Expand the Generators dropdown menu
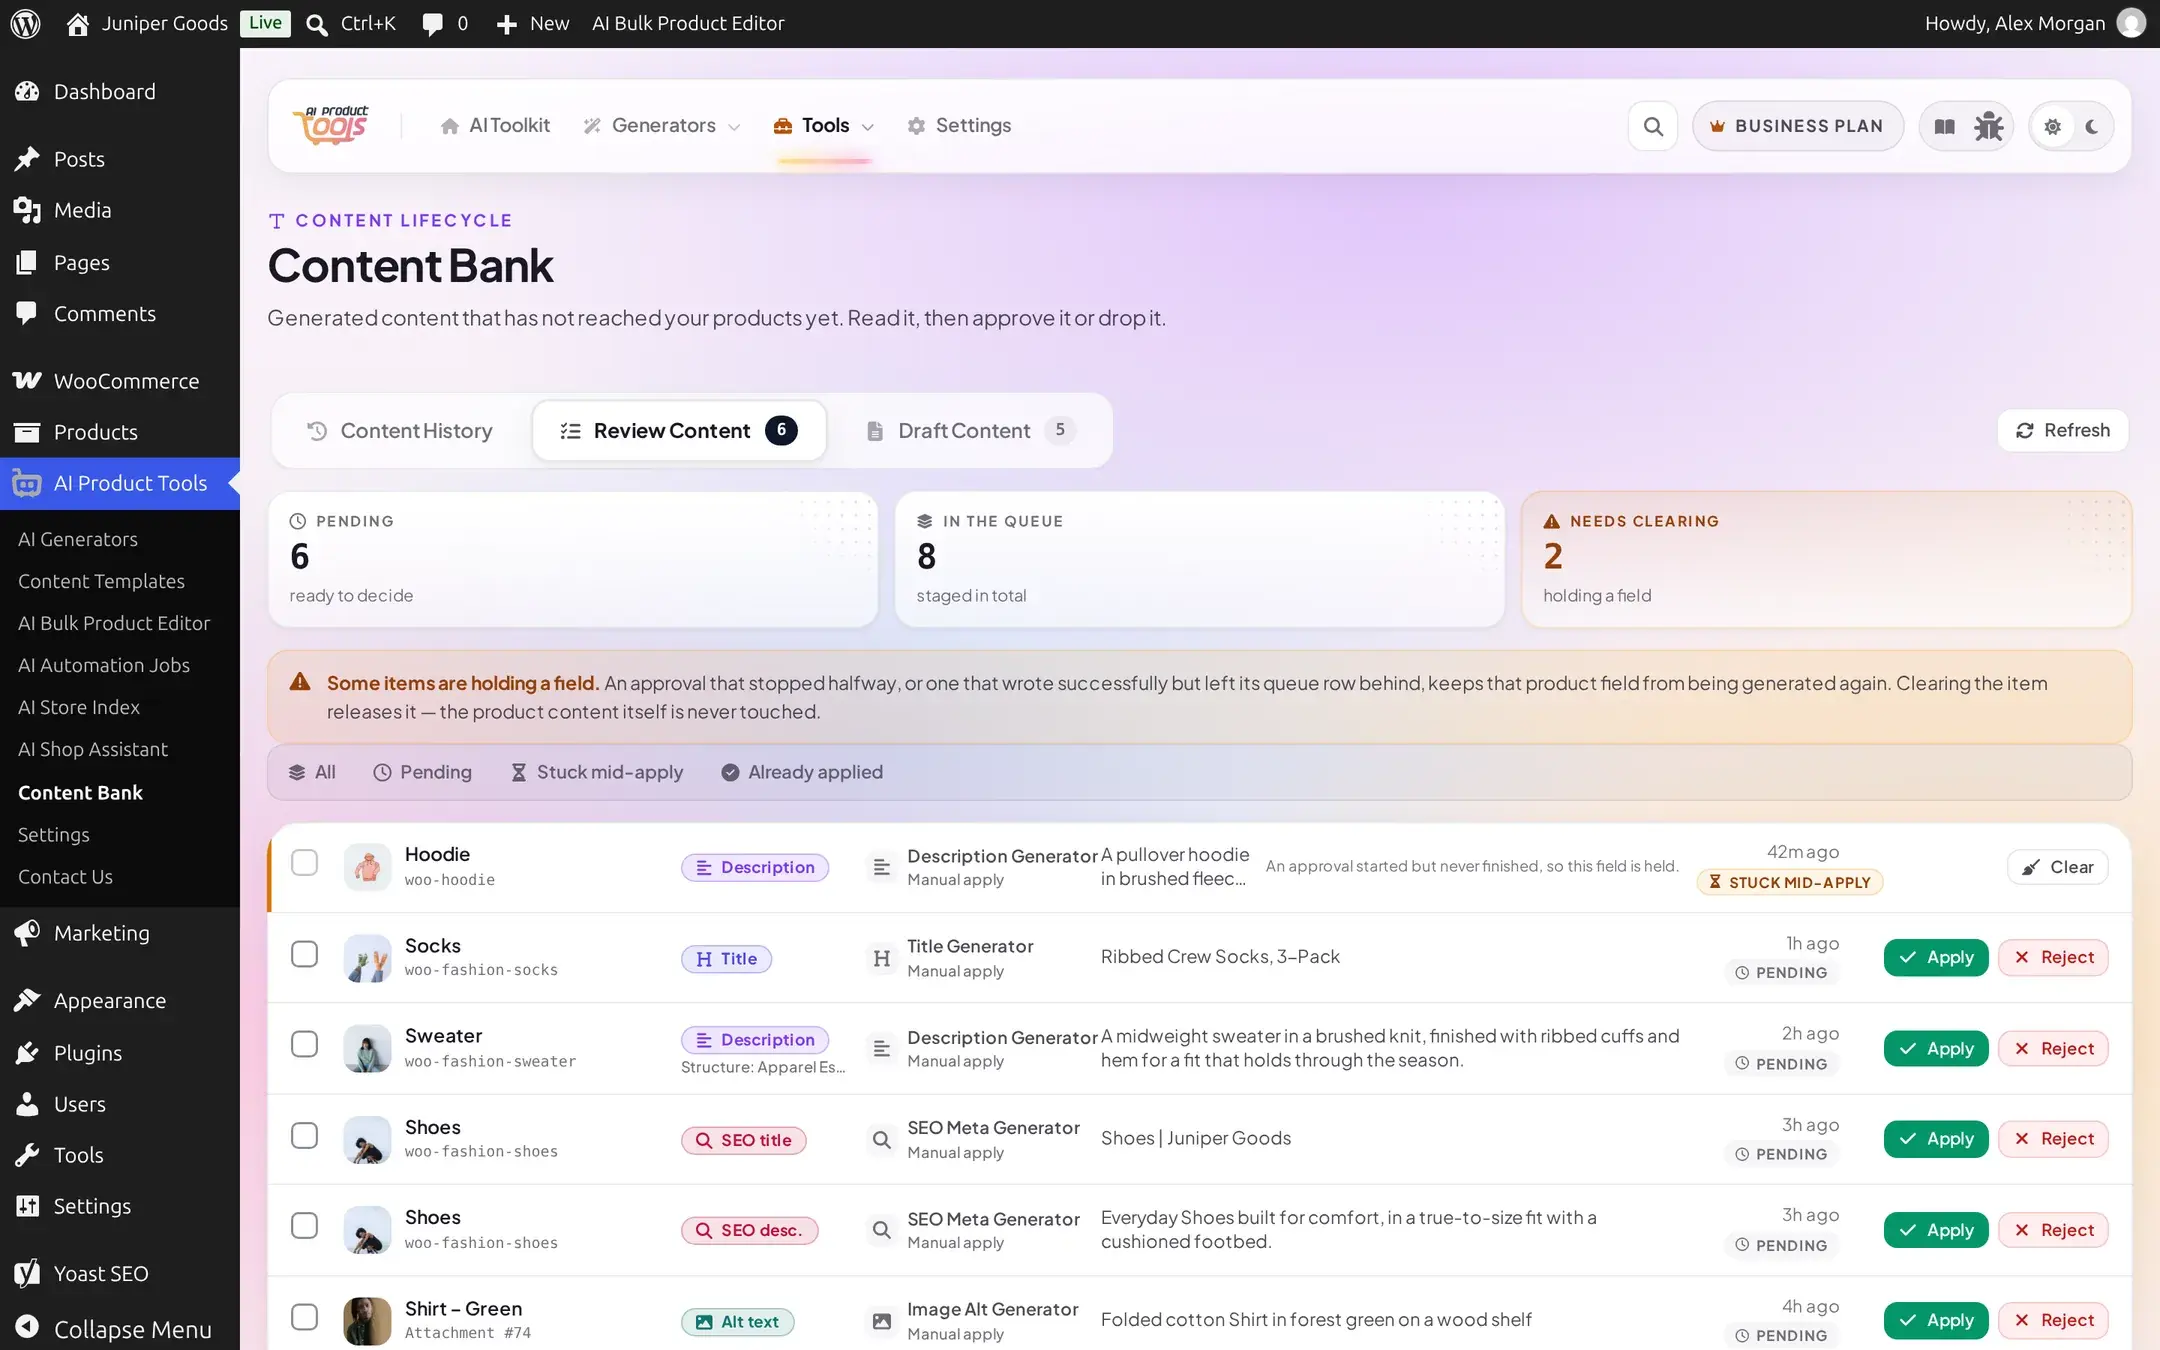The image size is (2160, 1350). pos(662,126)
